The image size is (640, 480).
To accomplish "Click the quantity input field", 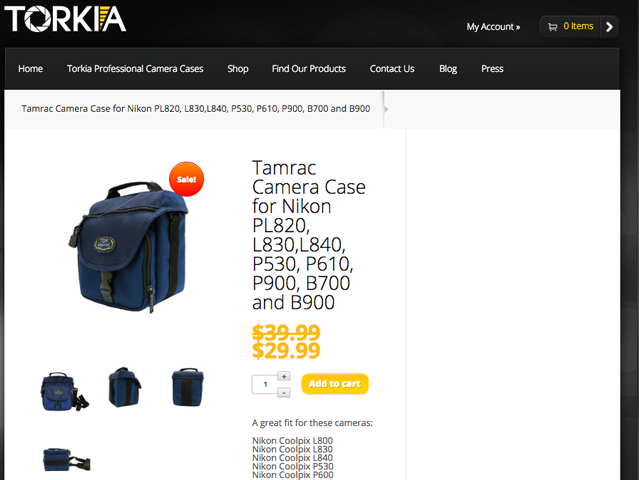I will [265, 384].
